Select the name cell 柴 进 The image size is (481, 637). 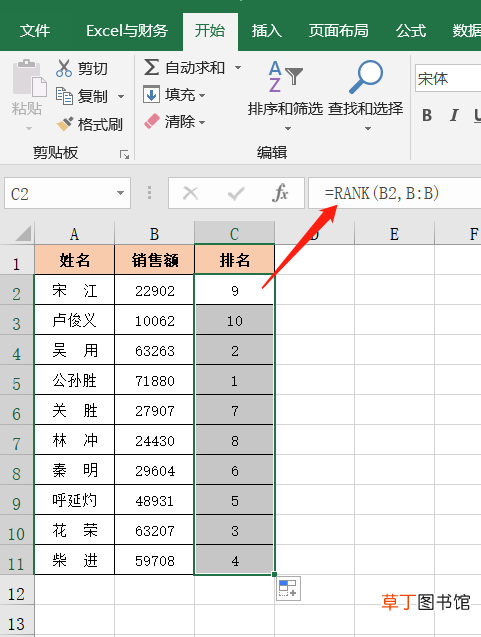(74, 560)
